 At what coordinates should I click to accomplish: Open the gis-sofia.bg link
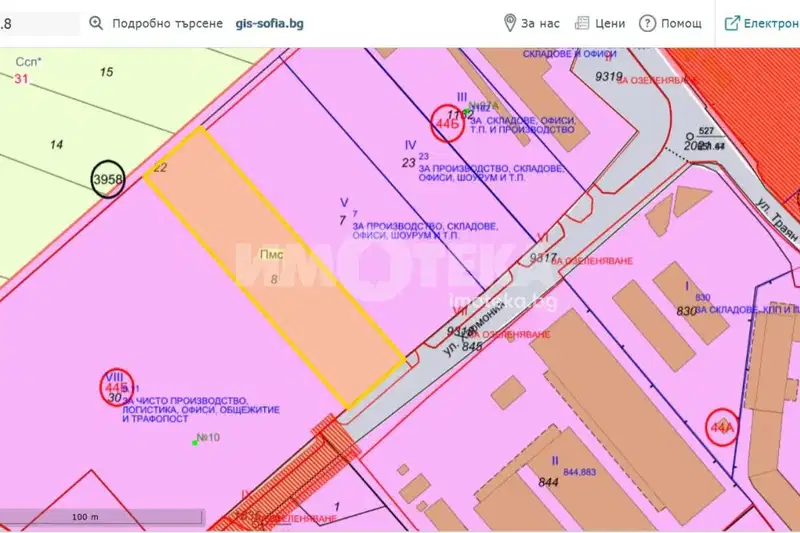point(269,23)
